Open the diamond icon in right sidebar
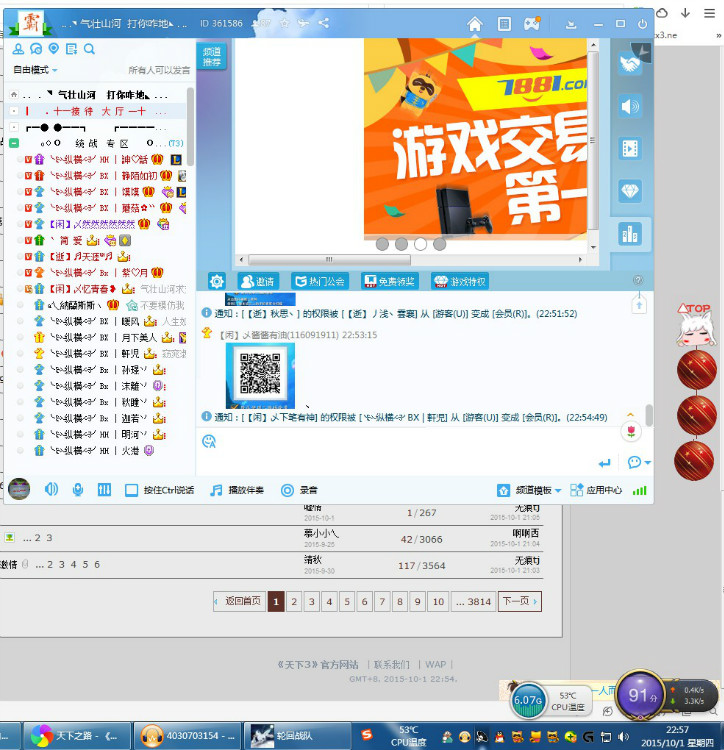The image size is (724, 750). pos(630,191)
